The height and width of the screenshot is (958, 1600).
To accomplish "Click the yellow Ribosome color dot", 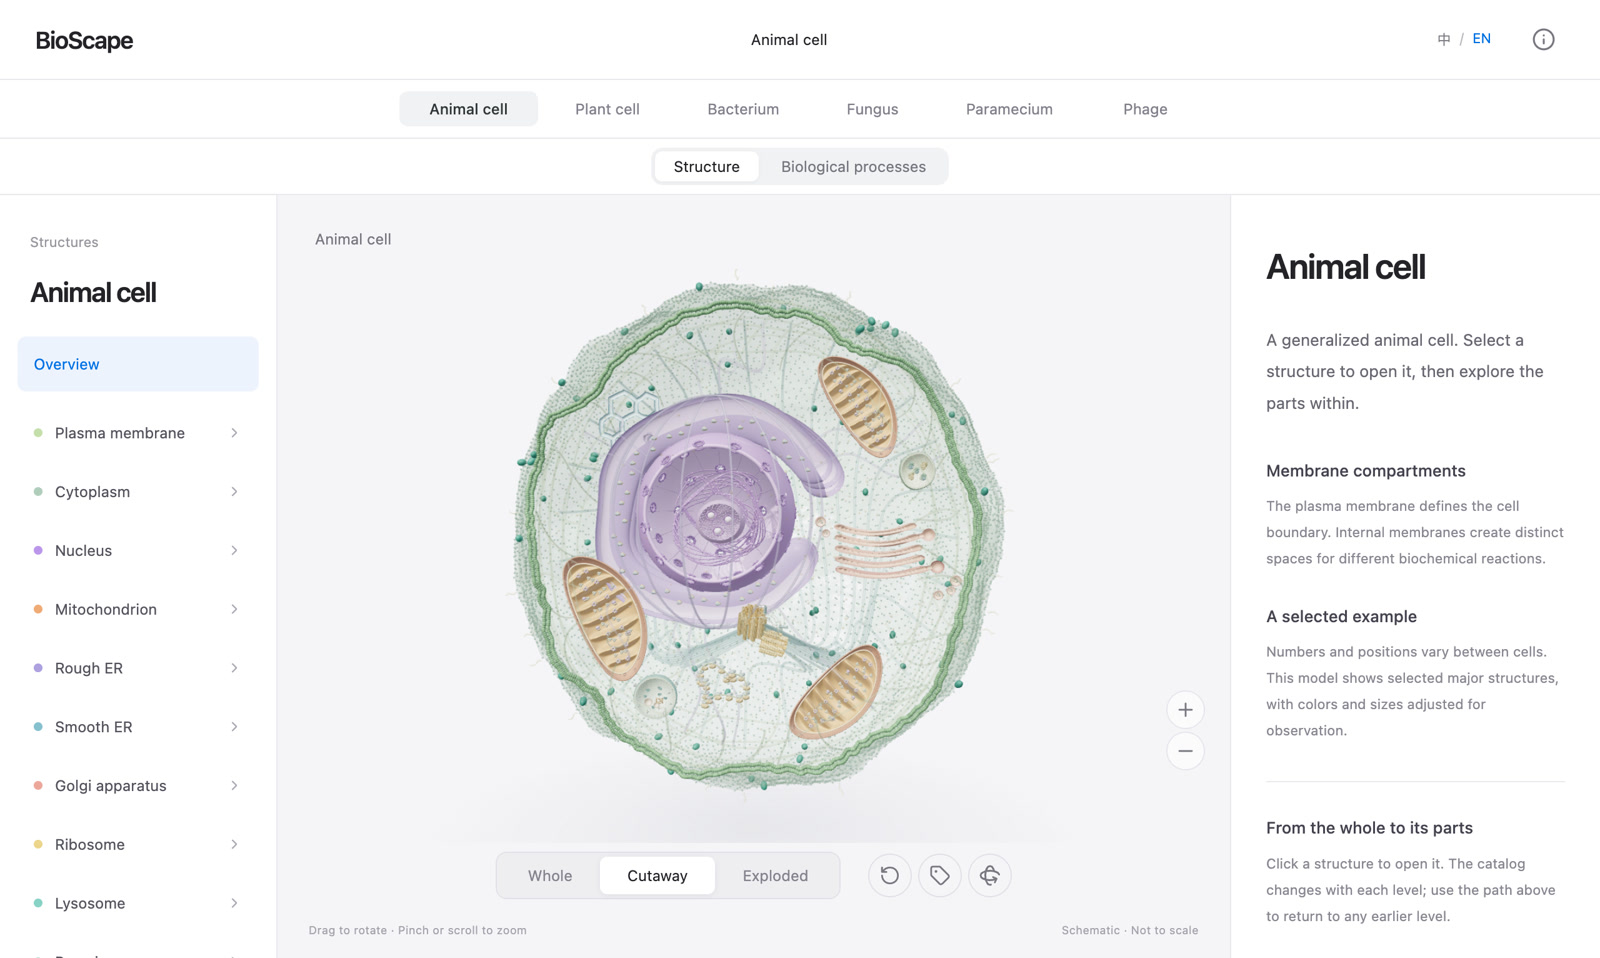I will coord(38,844).
